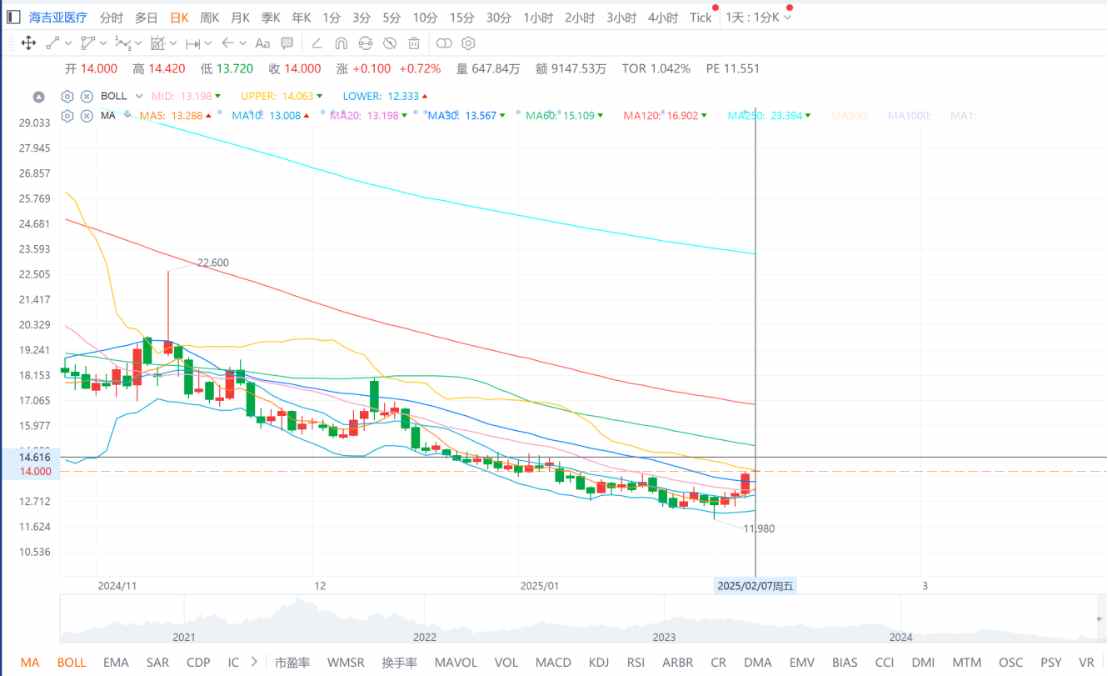Click the trash icon to delete drawings
The width and height of the screenshot is (1108, 676).
coord(415,43)
